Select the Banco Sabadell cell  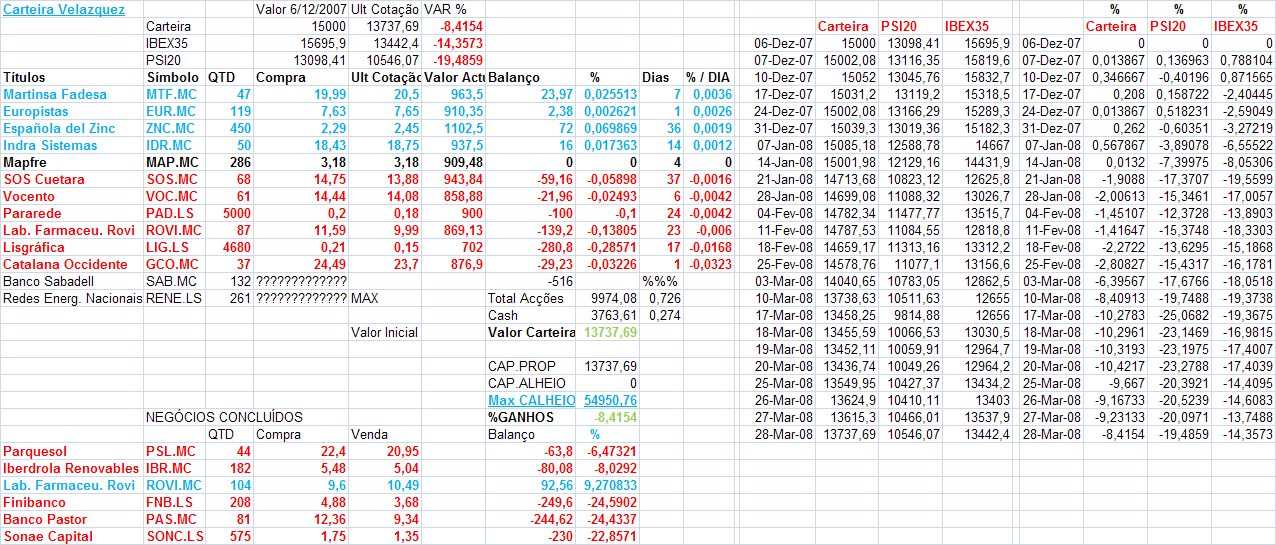[48, 282]
